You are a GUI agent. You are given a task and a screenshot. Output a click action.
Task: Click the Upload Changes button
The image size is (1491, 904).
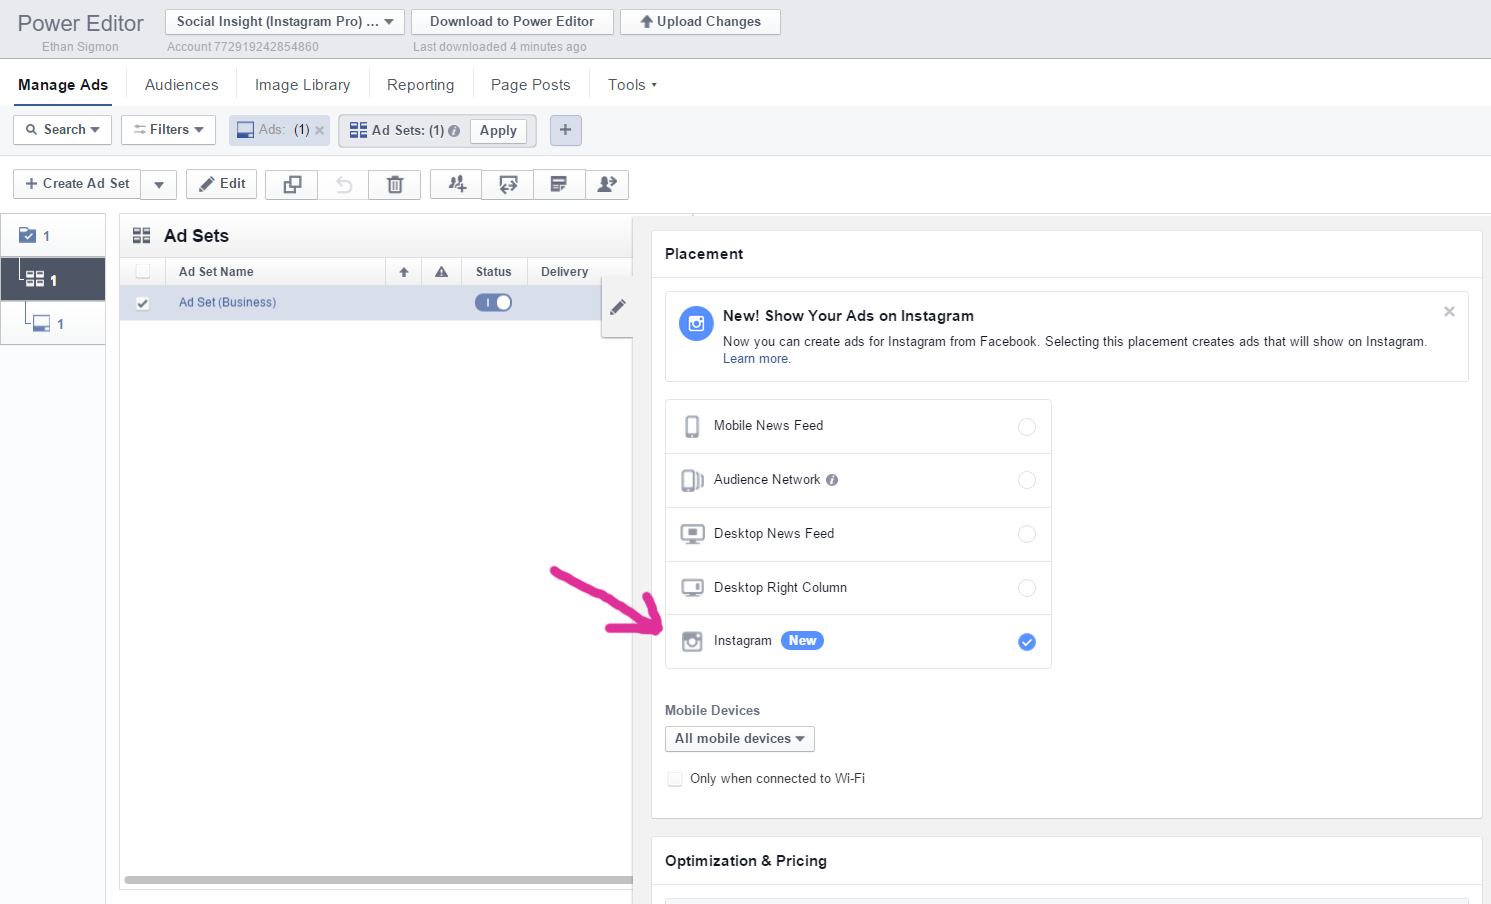point(700,22)
